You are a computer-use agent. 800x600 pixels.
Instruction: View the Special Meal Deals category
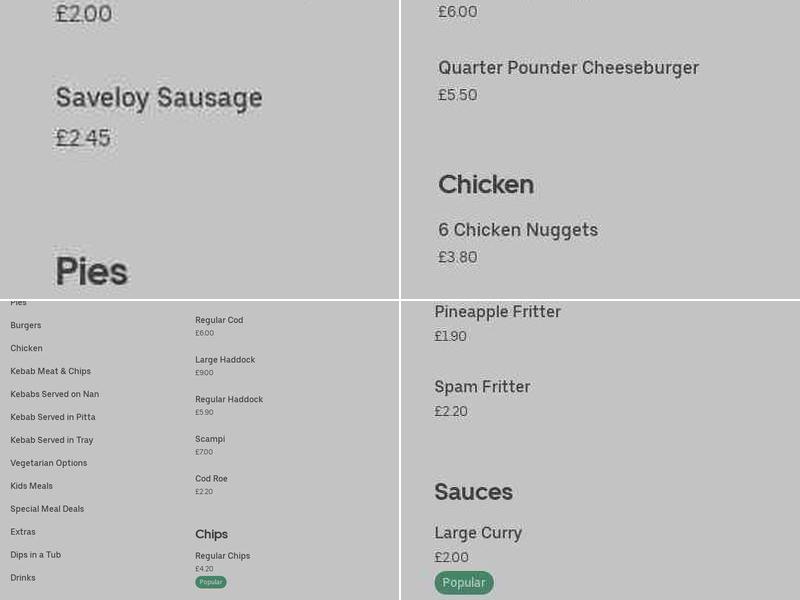[x=47, y=509]
